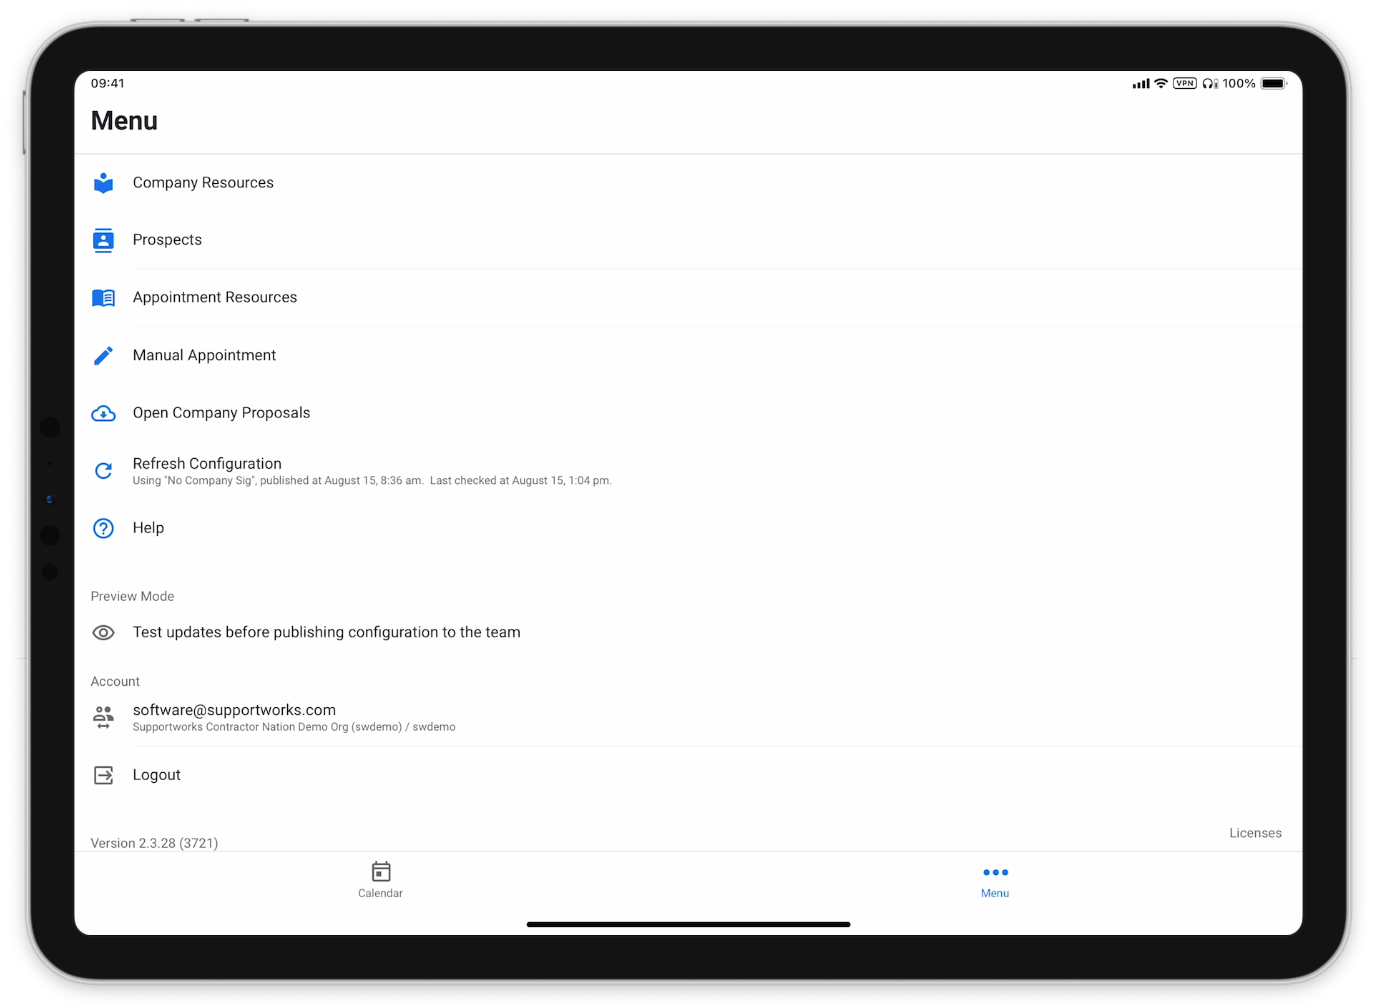Tap the Logout exit icon
The width and height of the screenshot is (1377, 1007).
[103, 775]
